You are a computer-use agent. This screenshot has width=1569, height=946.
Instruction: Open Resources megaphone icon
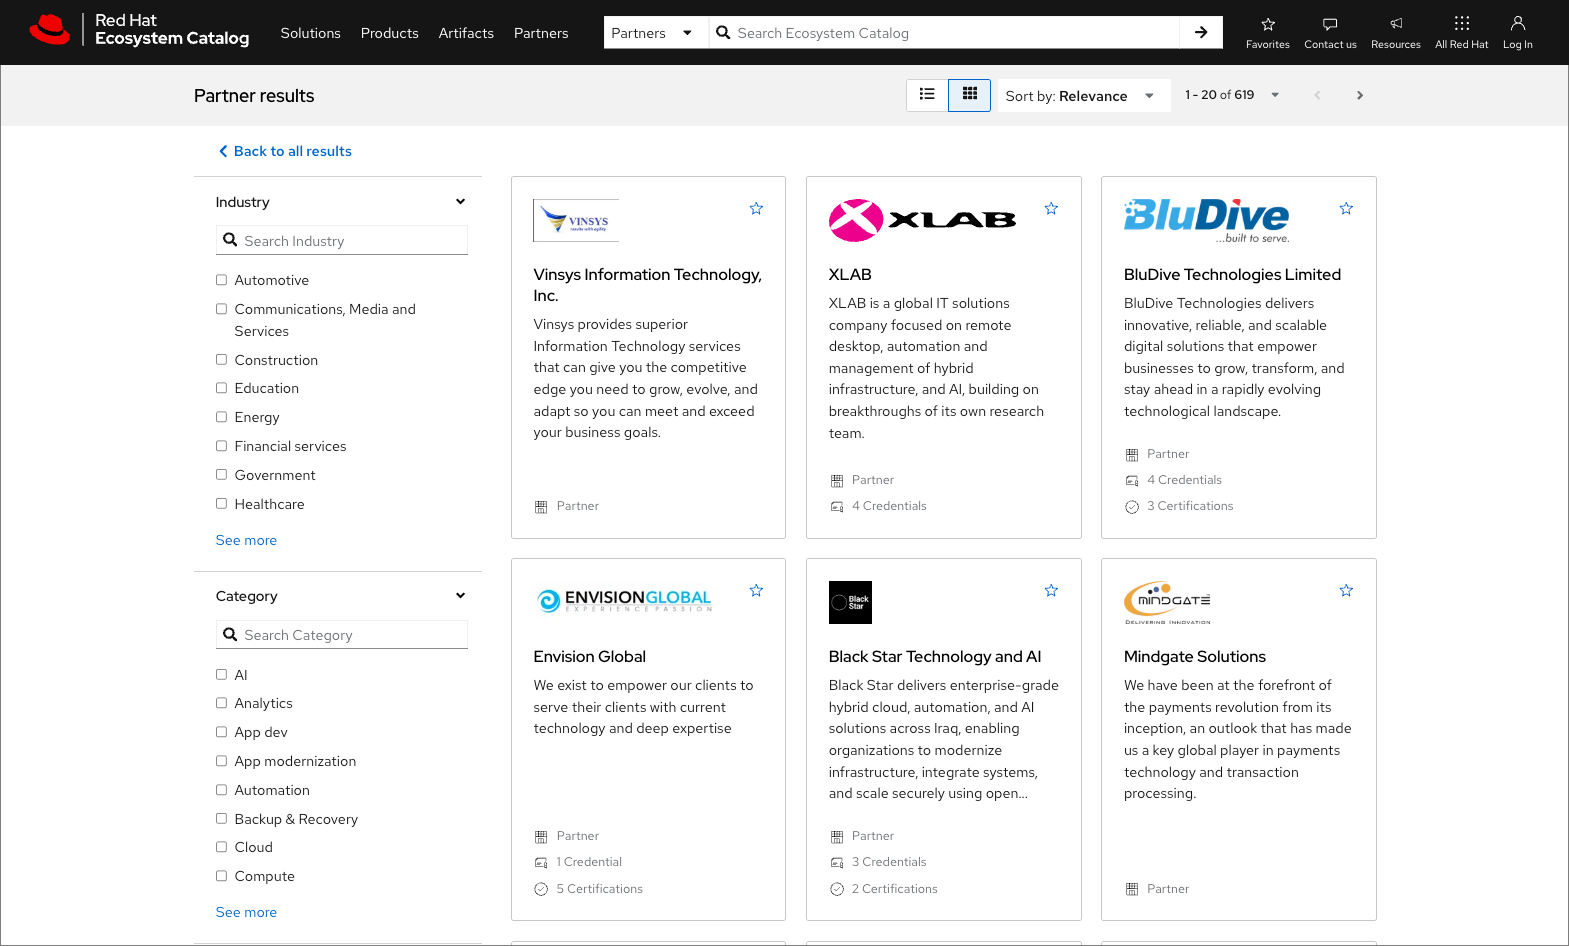click(x=1395, y=24)
